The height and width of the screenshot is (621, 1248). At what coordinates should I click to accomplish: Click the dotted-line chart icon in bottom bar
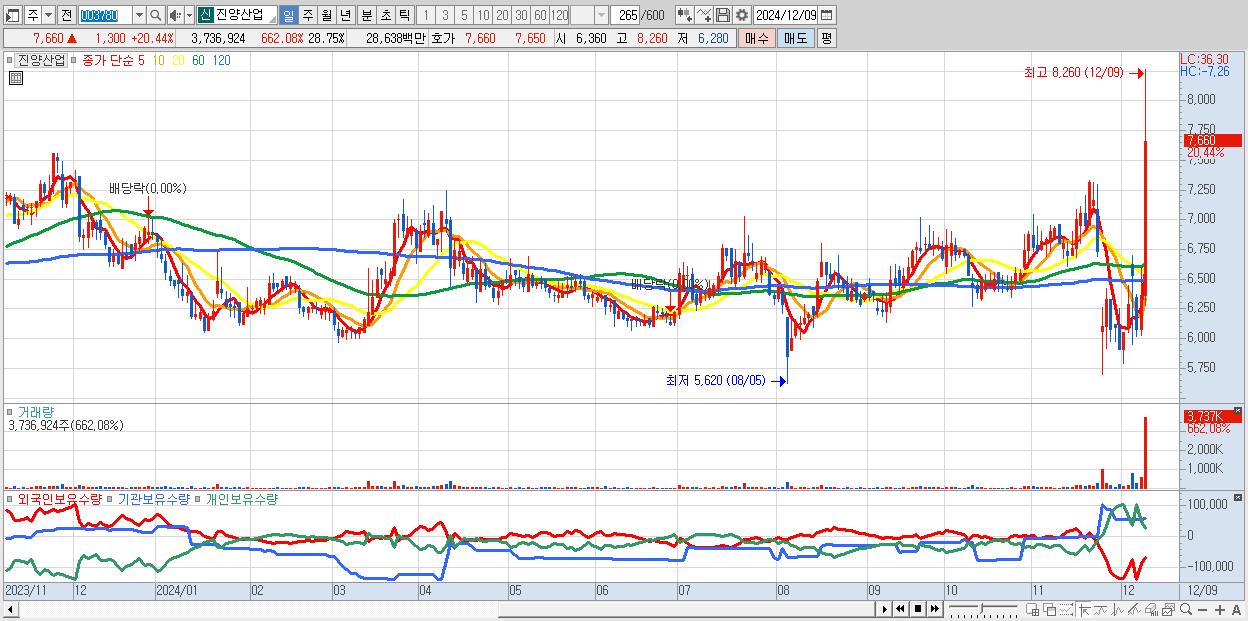pyautogui.click(x=1066, y=610)
